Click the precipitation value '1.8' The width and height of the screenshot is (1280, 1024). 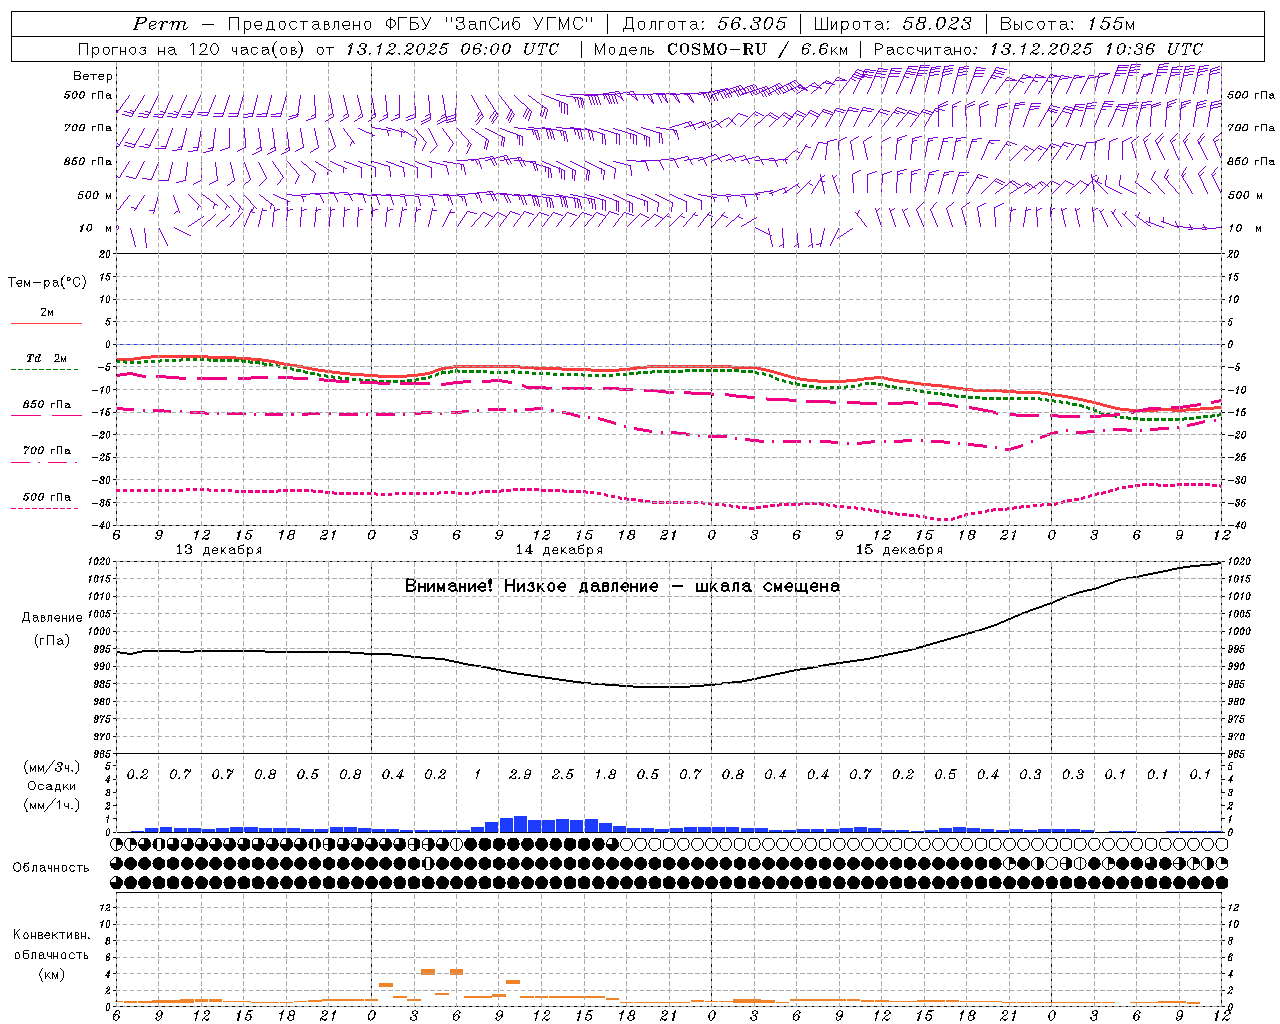click(x=605, y=774)
